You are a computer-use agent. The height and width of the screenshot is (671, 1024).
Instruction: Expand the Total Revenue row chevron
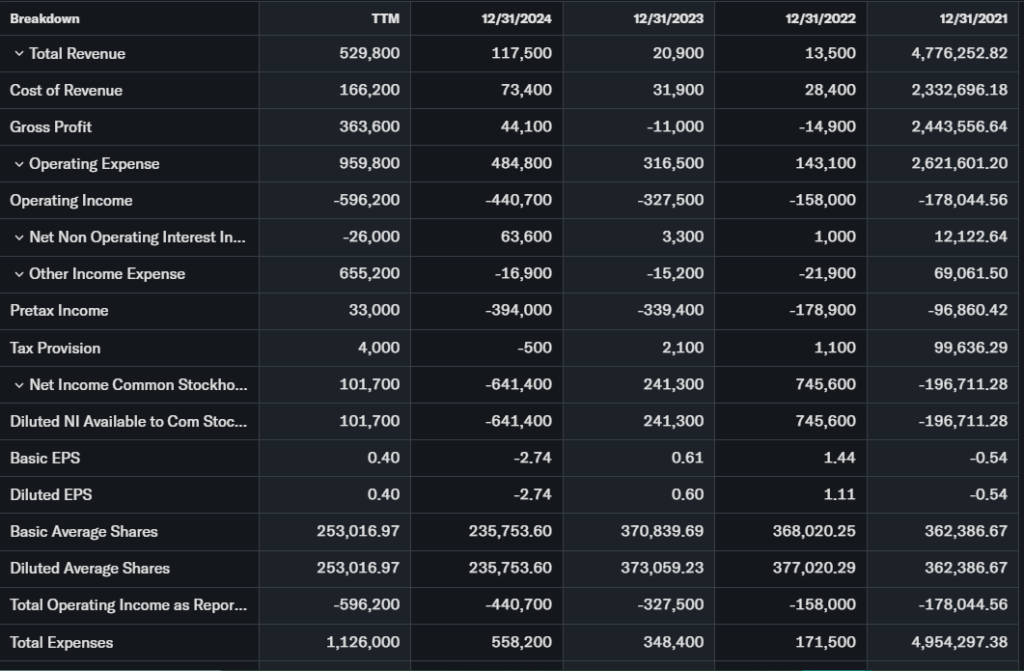[x=19, y=54]
